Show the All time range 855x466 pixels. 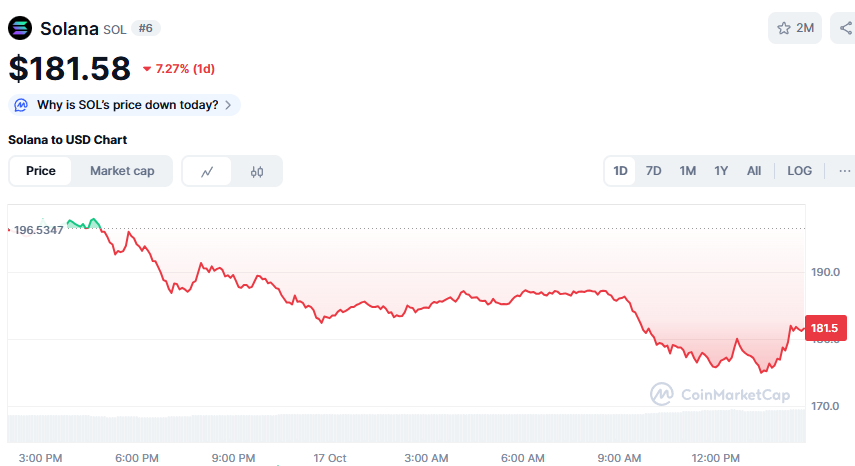(x=754, y=171)
